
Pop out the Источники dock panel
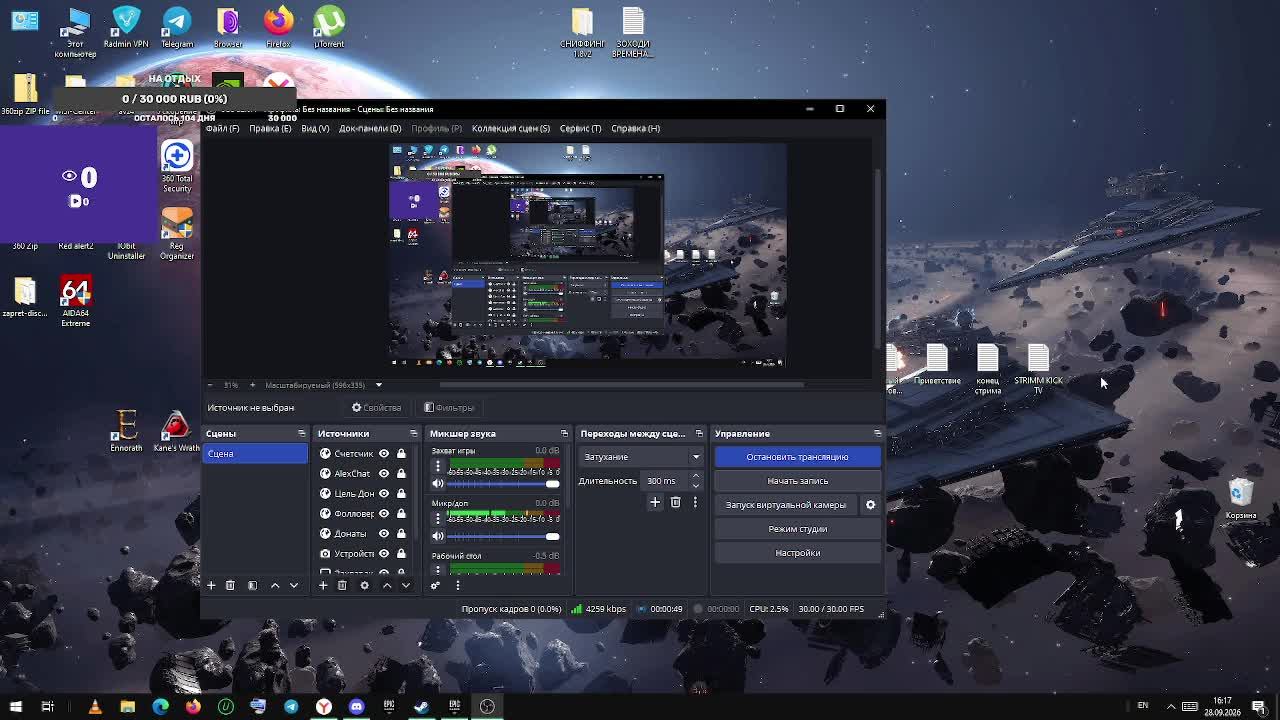tap(413, 434)
